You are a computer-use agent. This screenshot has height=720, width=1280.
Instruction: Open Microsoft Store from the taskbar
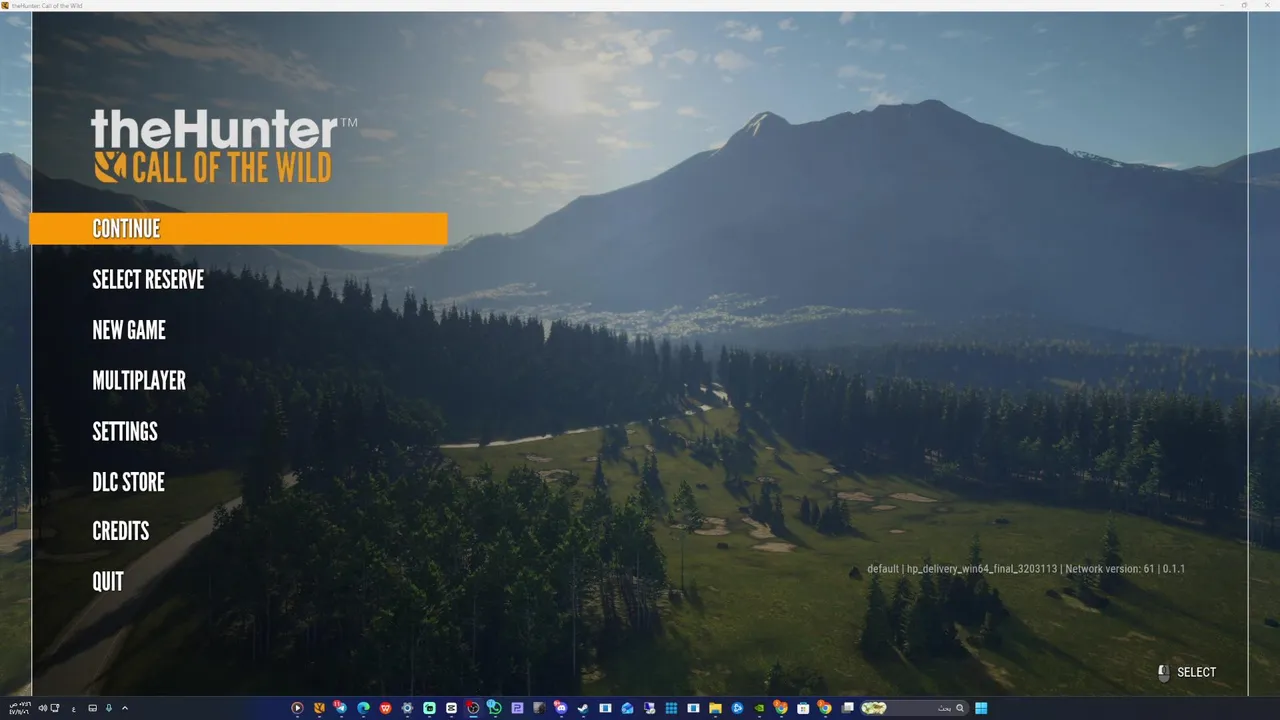[803, 708]
